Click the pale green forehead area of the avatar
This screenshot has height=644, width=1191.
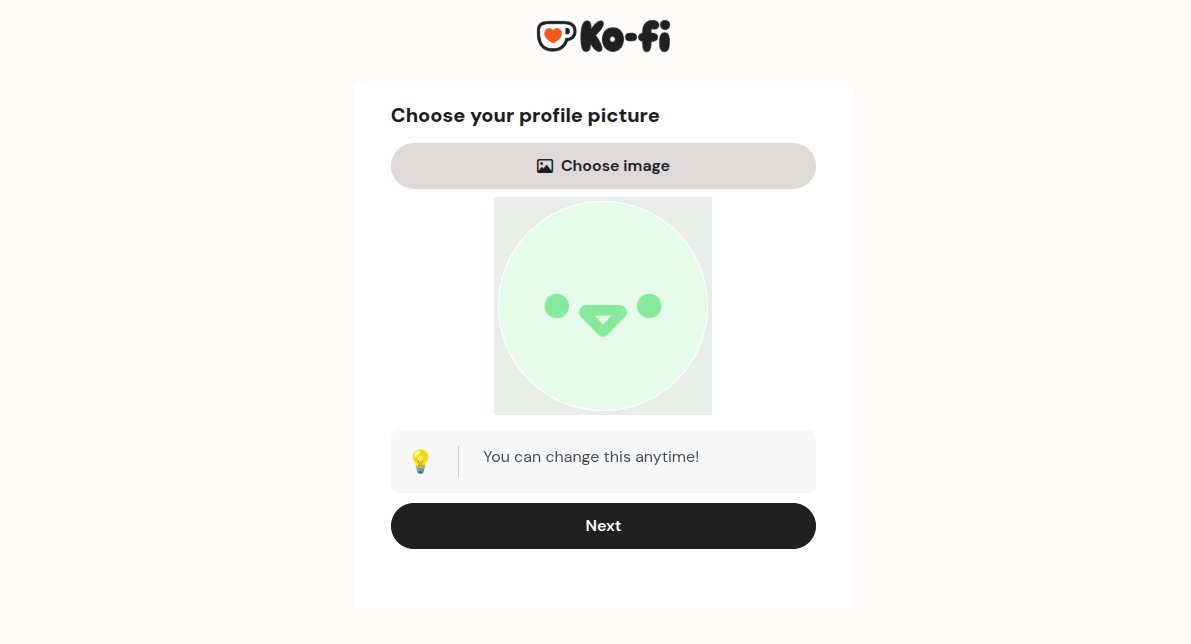[603, 245]
